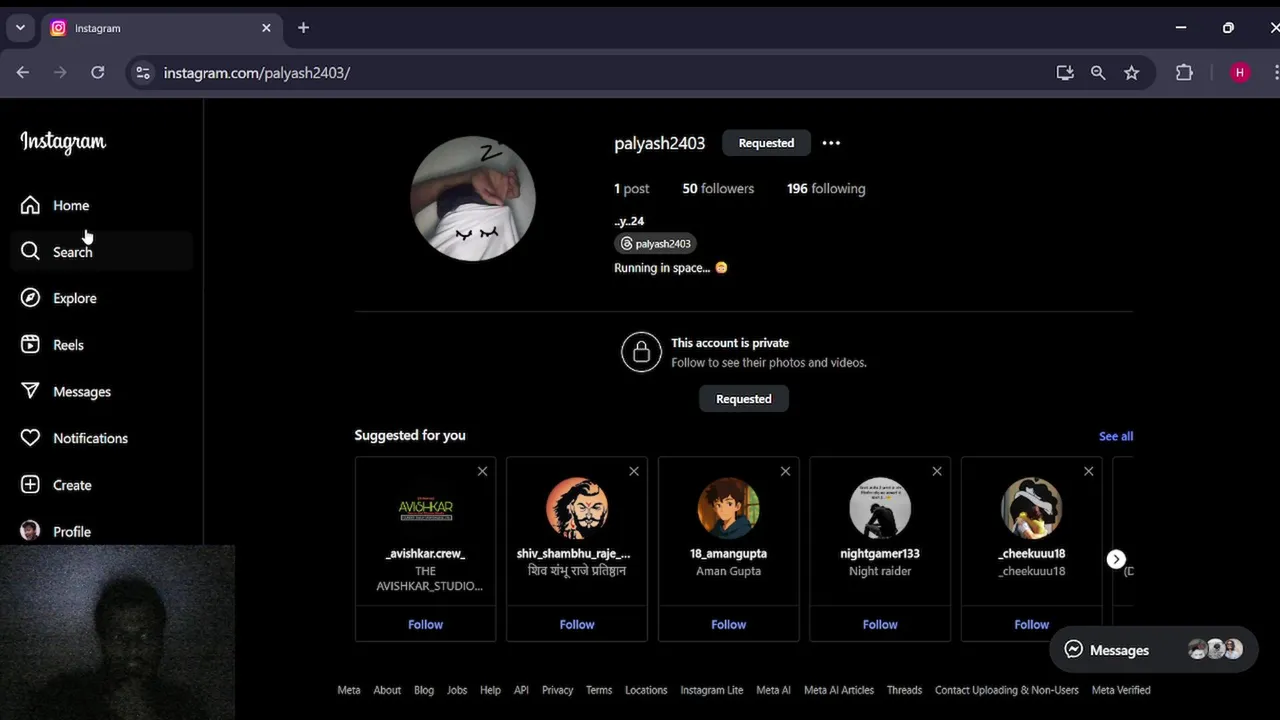Click See all suggestions
Image resolution: width=1280 pixels, height=720 pixels.
coord(1116,436)
